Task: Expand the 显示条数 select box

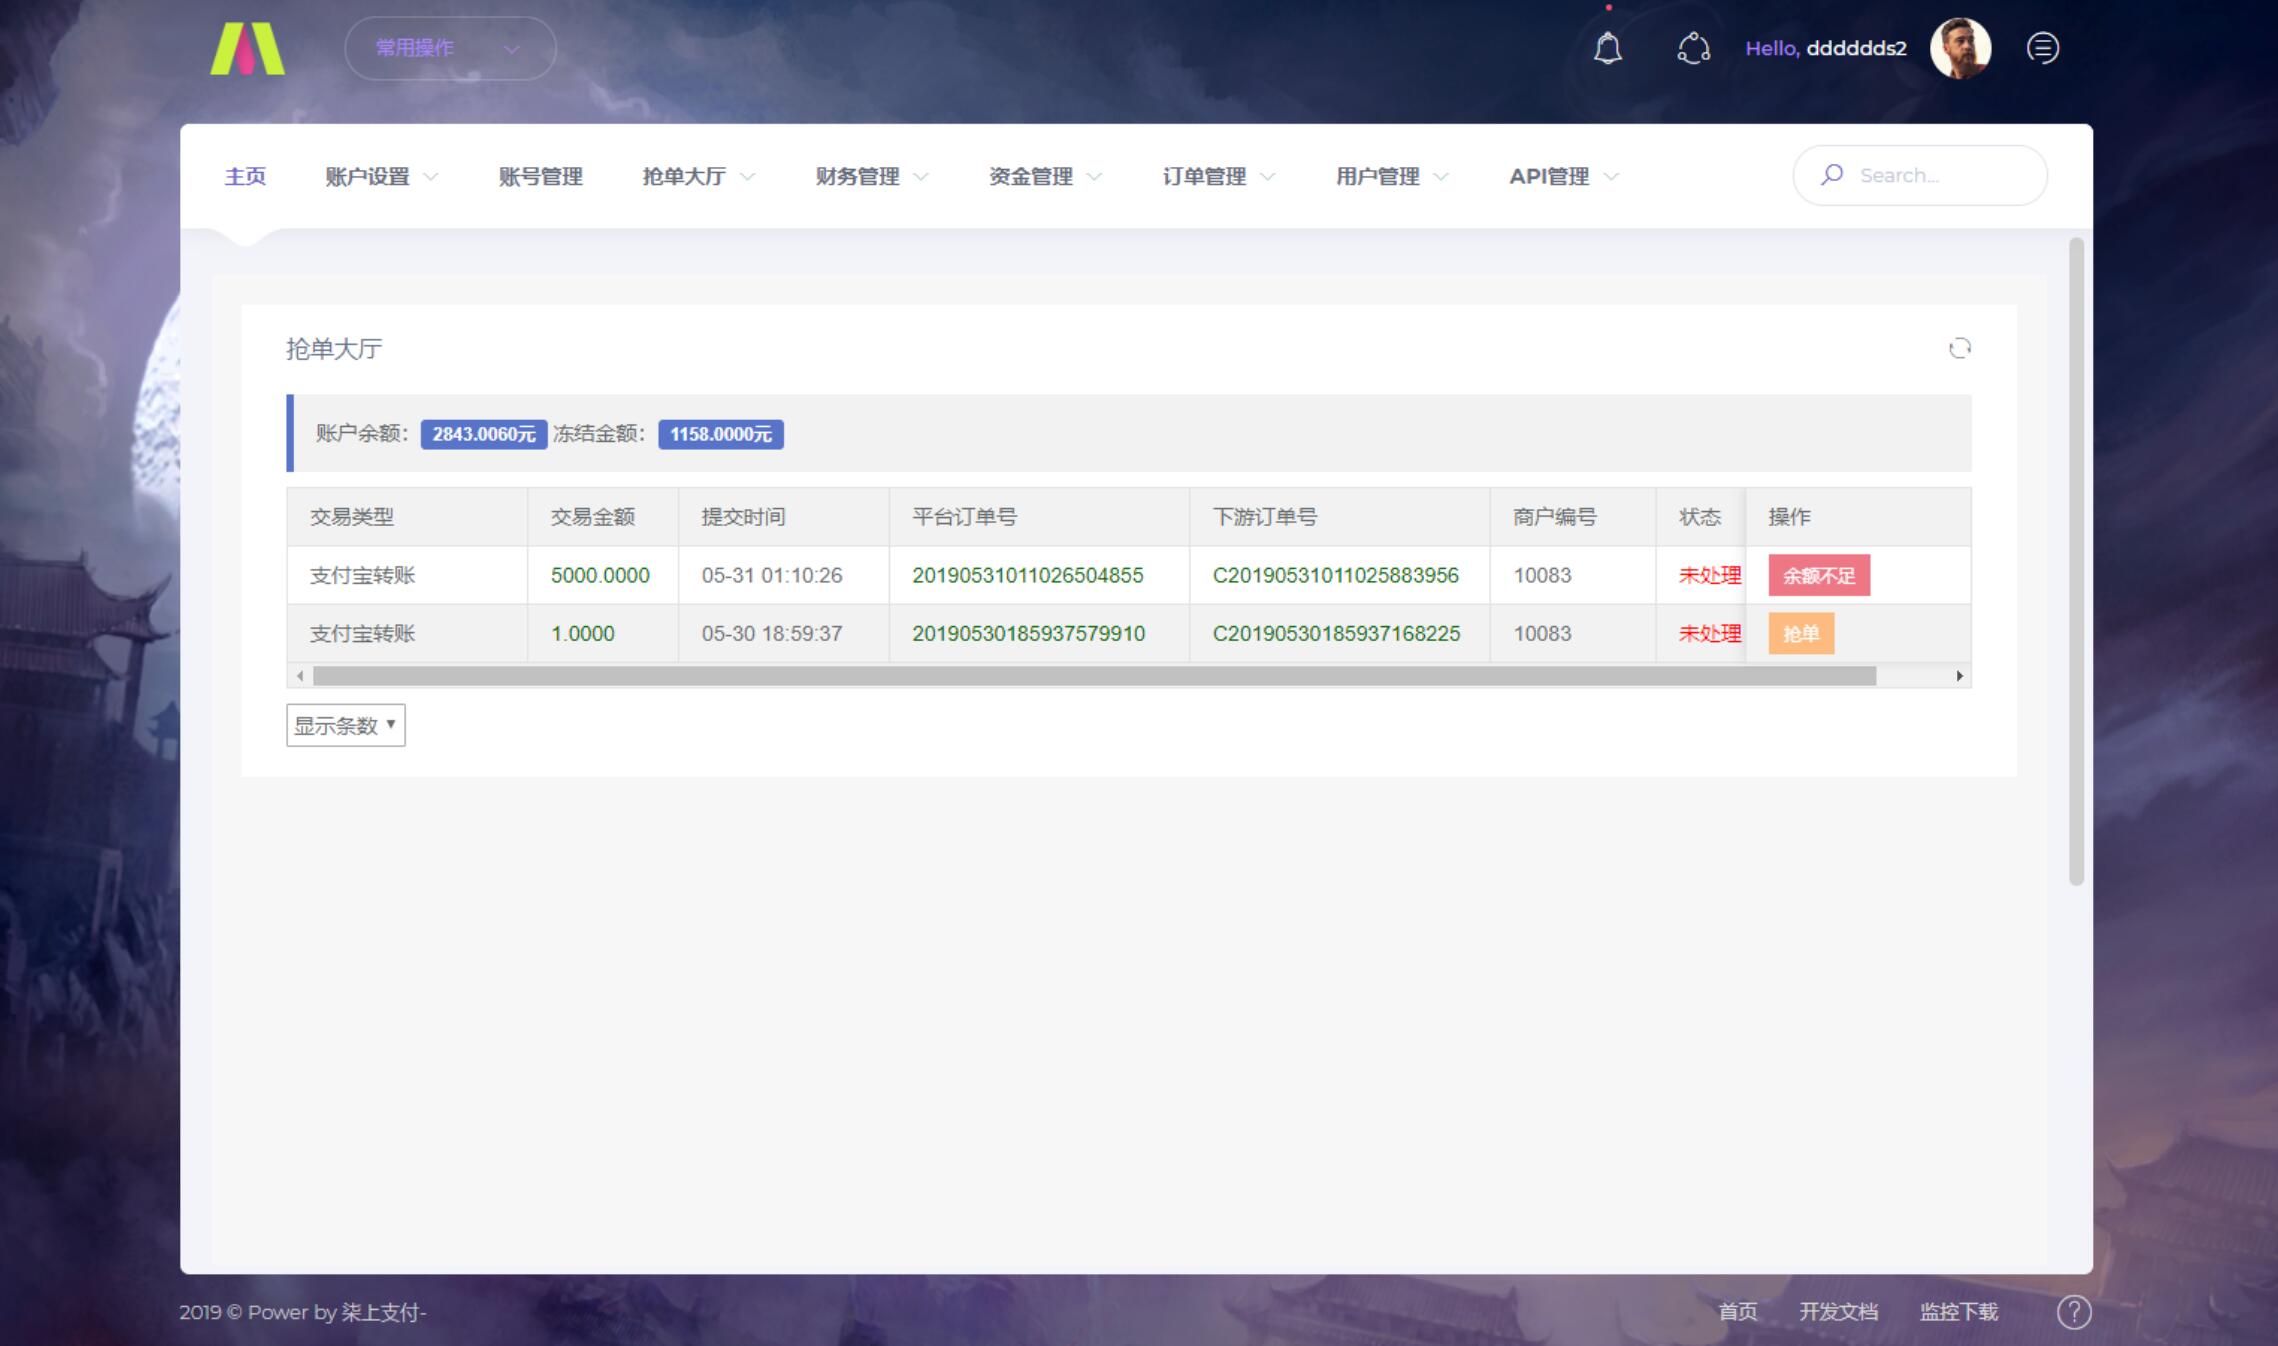Action: [345, 725]
